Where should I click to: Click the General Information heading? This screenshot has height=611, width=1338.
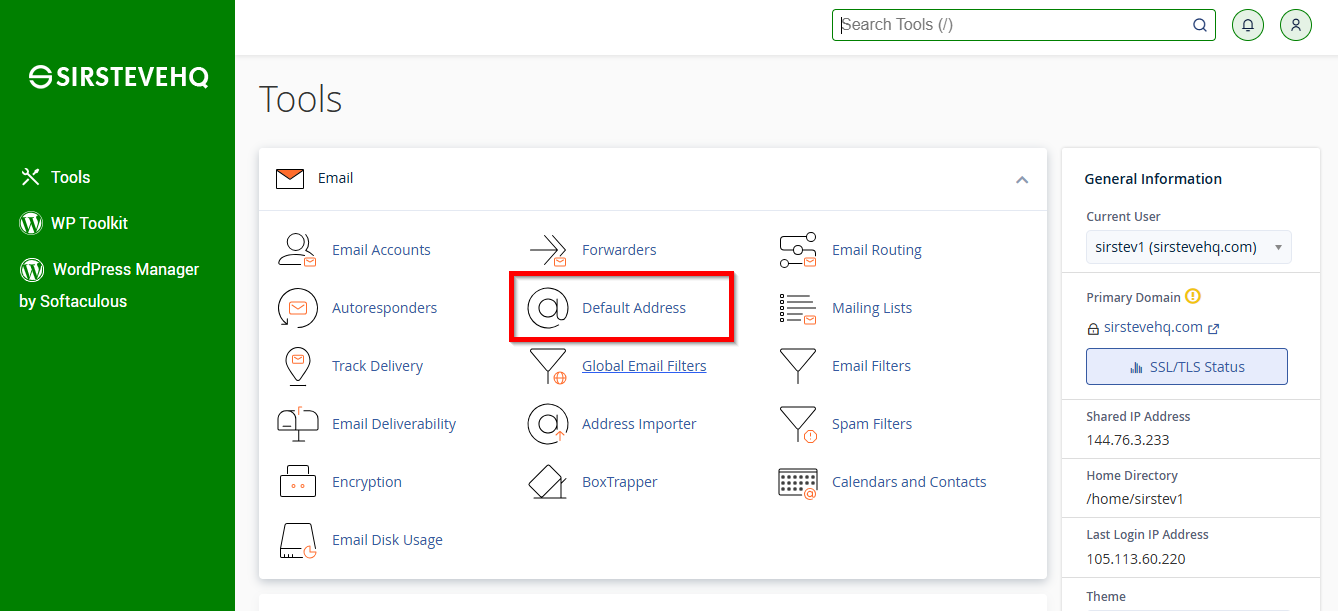point(1153,179)
